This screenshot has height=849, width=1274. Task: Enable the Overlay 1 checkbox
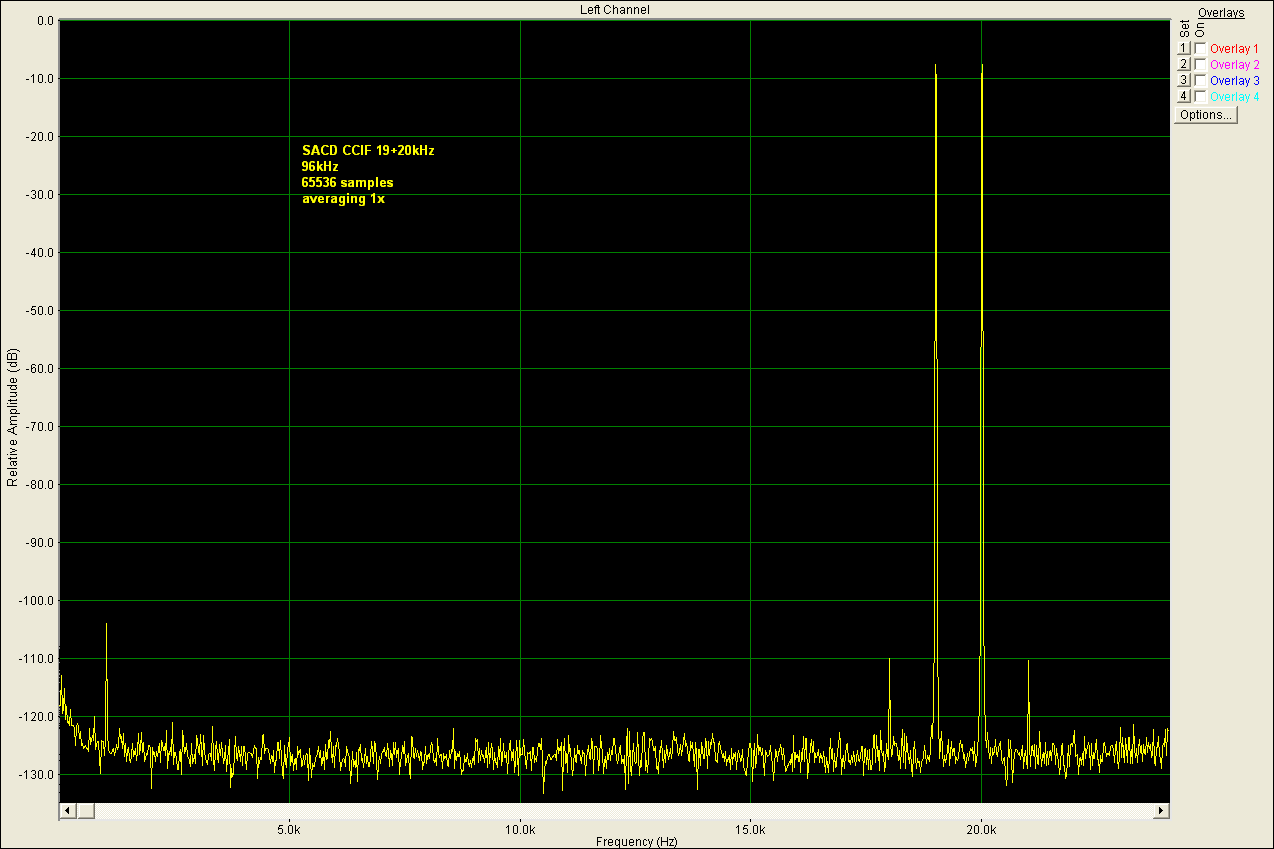click(1200, 48)
